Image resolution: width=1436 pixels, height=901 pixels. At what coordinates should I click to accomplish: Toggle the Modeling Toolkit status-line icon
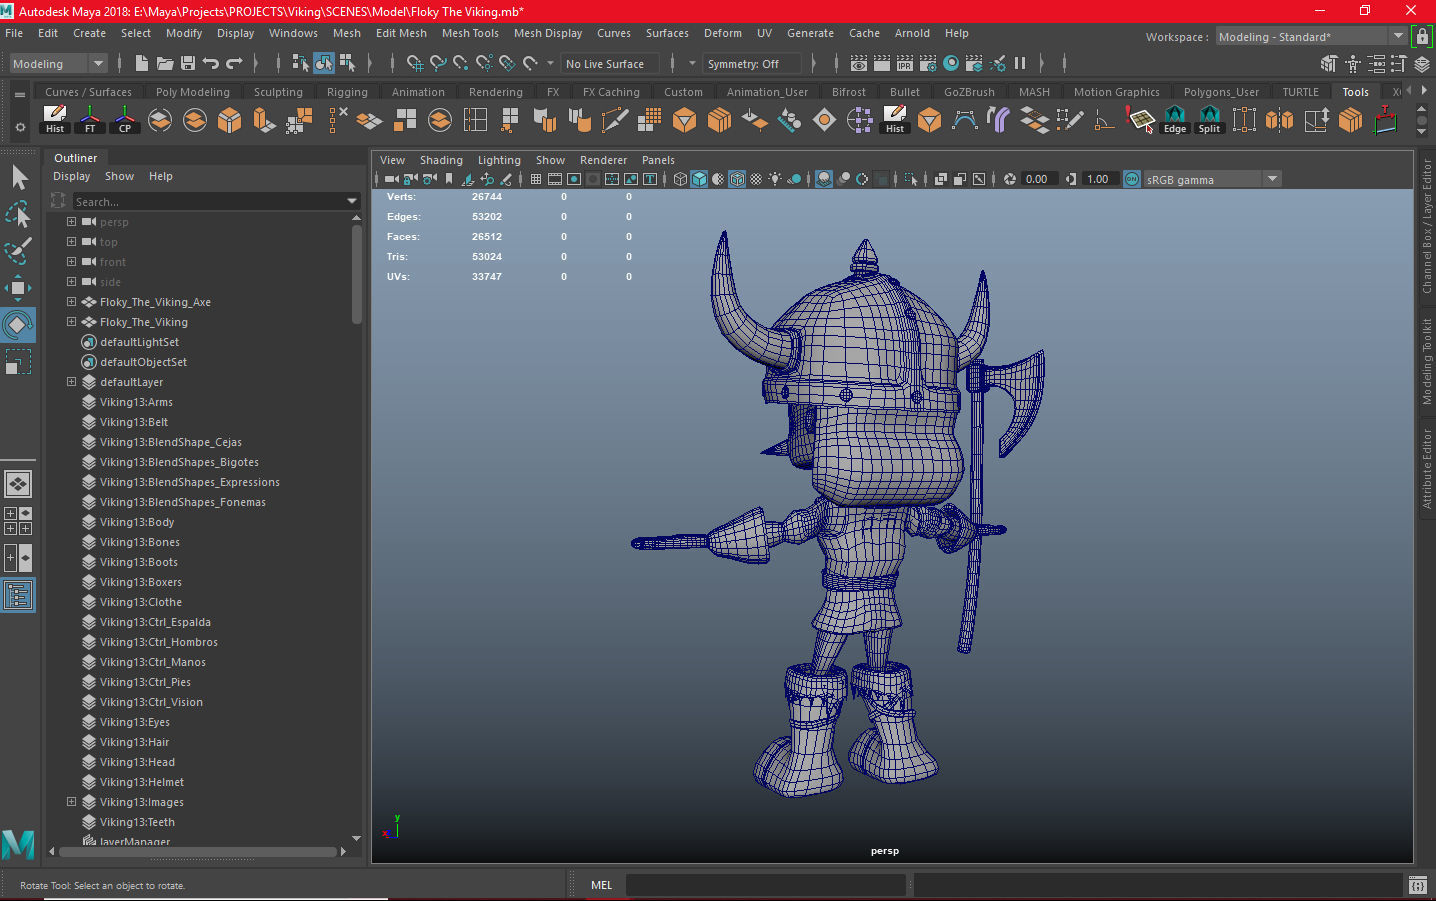pyautogui.click(x=1329, y=63)
